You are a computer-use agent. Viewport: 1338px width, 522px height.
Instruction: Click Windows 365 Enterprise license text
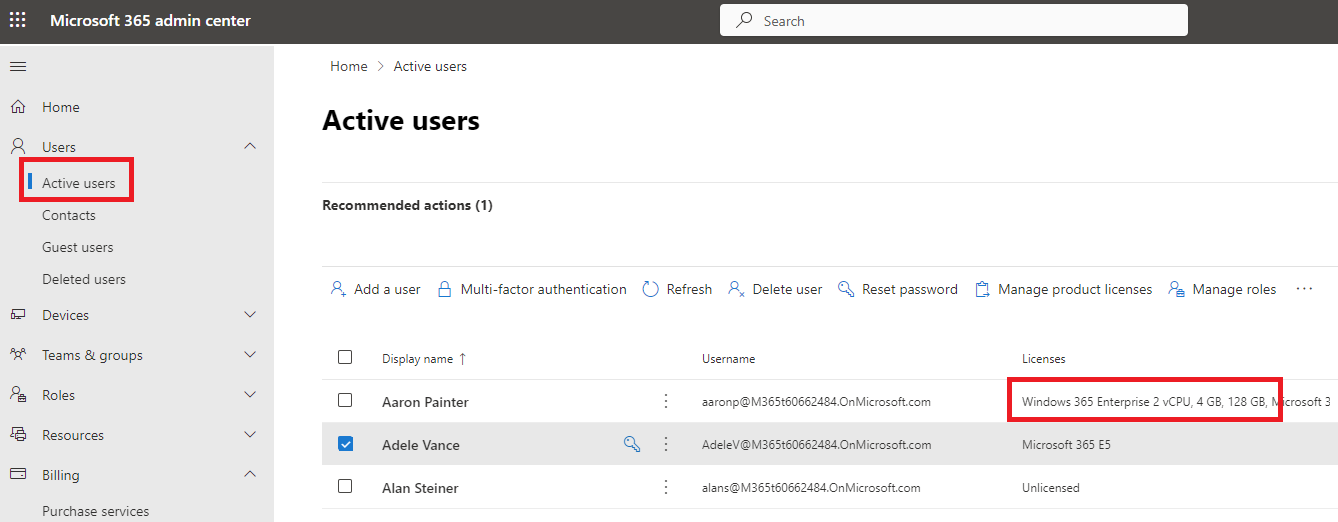1145,402
